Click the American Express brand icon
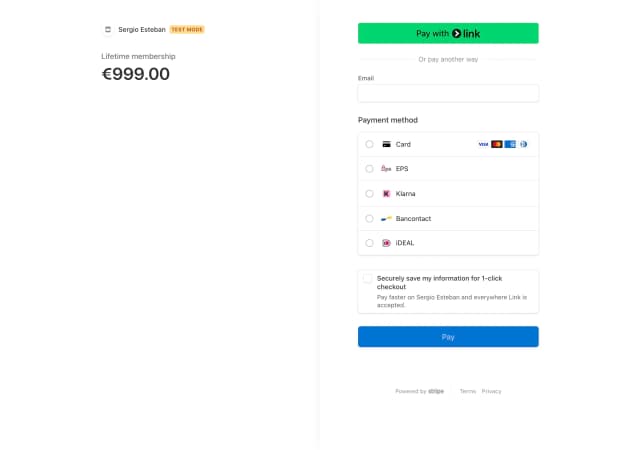640x450 pixels. pyautogui.click(x=510, y=144)
